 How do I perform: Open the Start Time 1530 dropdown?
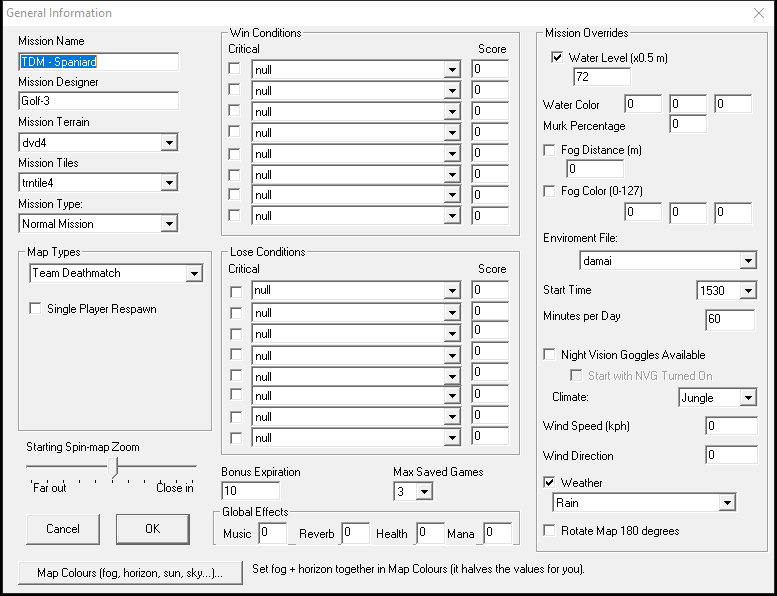click(x=748, y=290)
